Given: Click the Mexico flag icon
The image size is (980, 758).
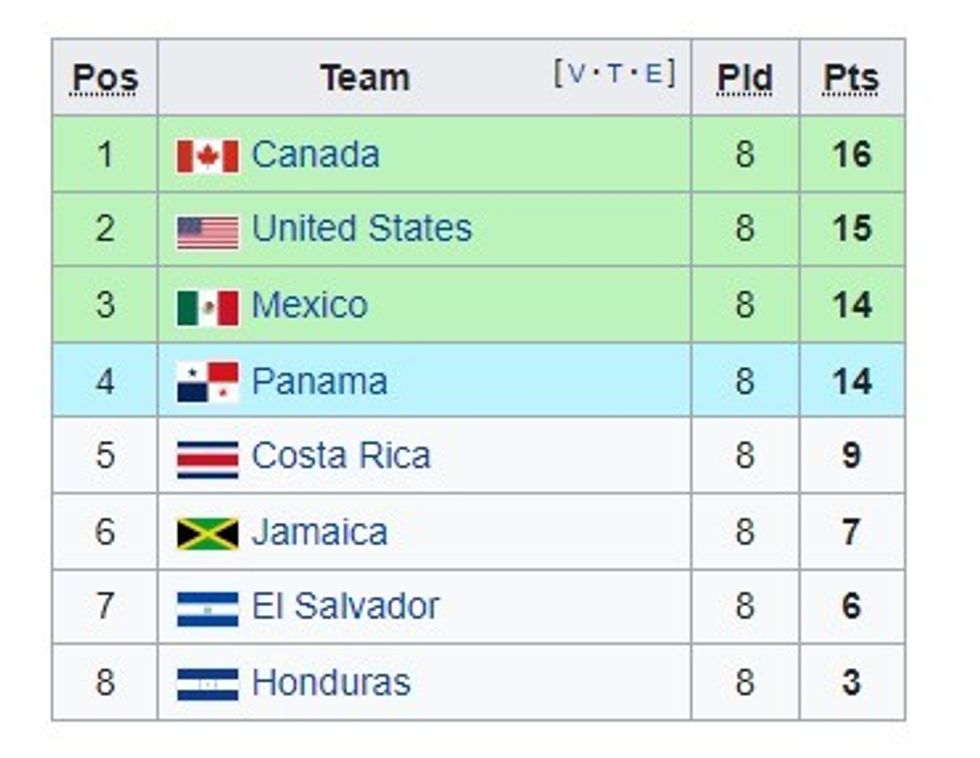Looking at the screenshot, I should coord(207,307).
